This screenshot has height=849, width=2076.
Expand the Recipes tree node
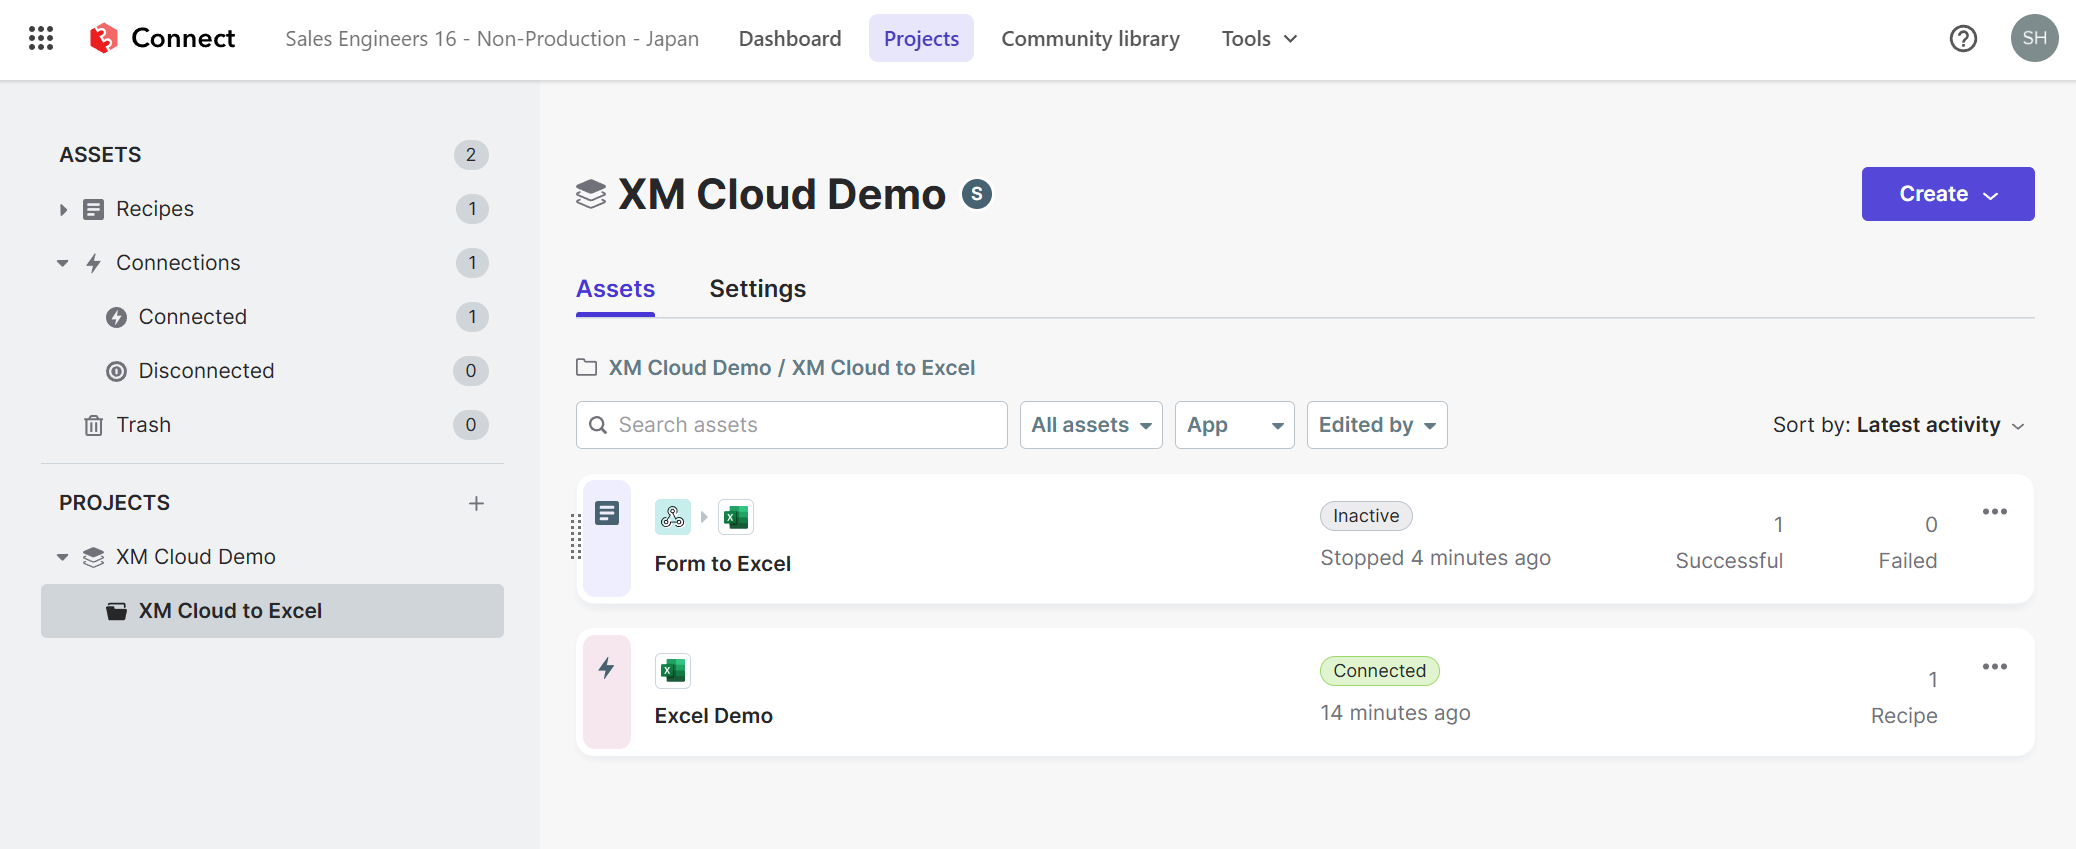[63, 209]
